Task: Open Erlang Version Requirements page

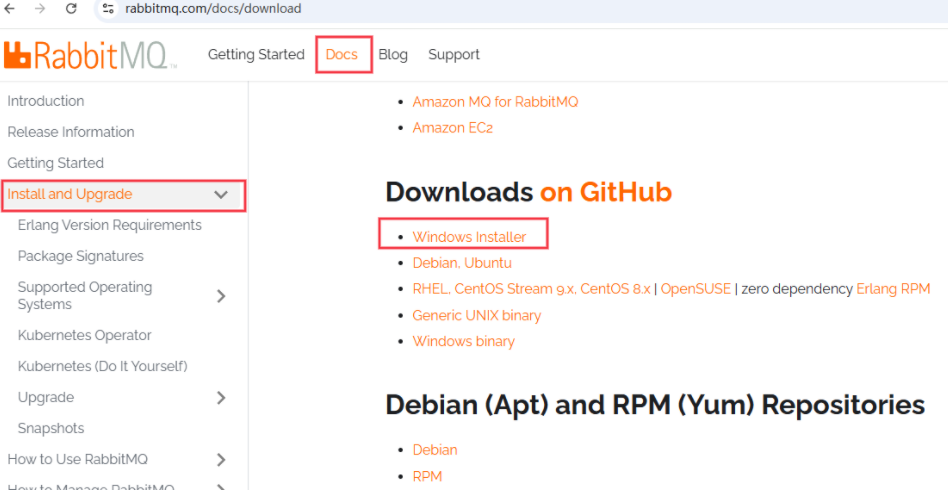Action: click(x=110, y=225)
